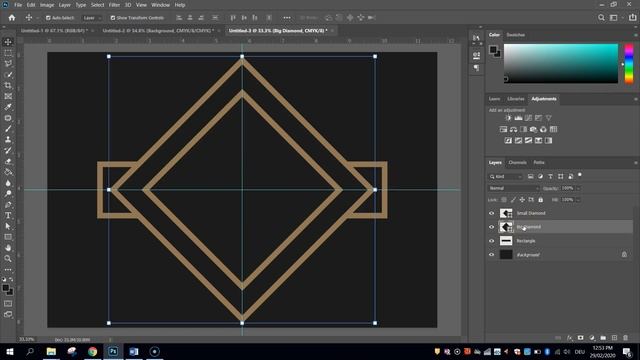Viewport: 640px width, 360px height.
Task: Click the Curves adjustment icon
Action: pos(529,118)
